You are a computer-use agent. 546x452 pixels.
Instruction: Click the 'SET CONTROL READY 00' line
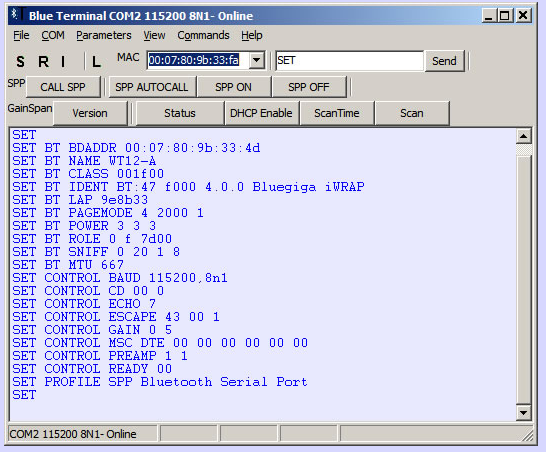click(x=92, y=369)
